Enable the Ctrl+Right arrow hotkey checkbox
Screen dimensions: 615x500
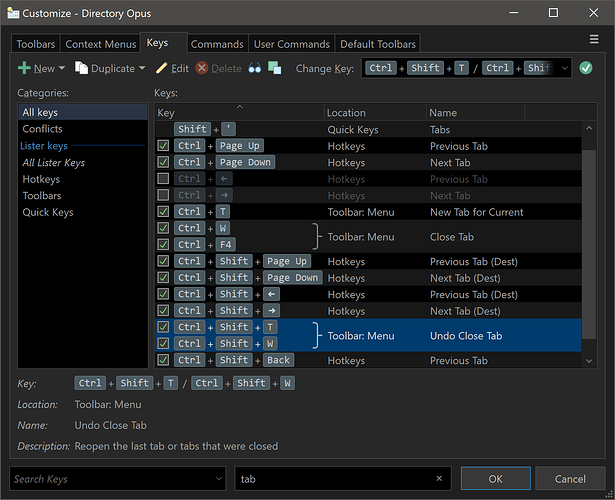pos(163,195)
